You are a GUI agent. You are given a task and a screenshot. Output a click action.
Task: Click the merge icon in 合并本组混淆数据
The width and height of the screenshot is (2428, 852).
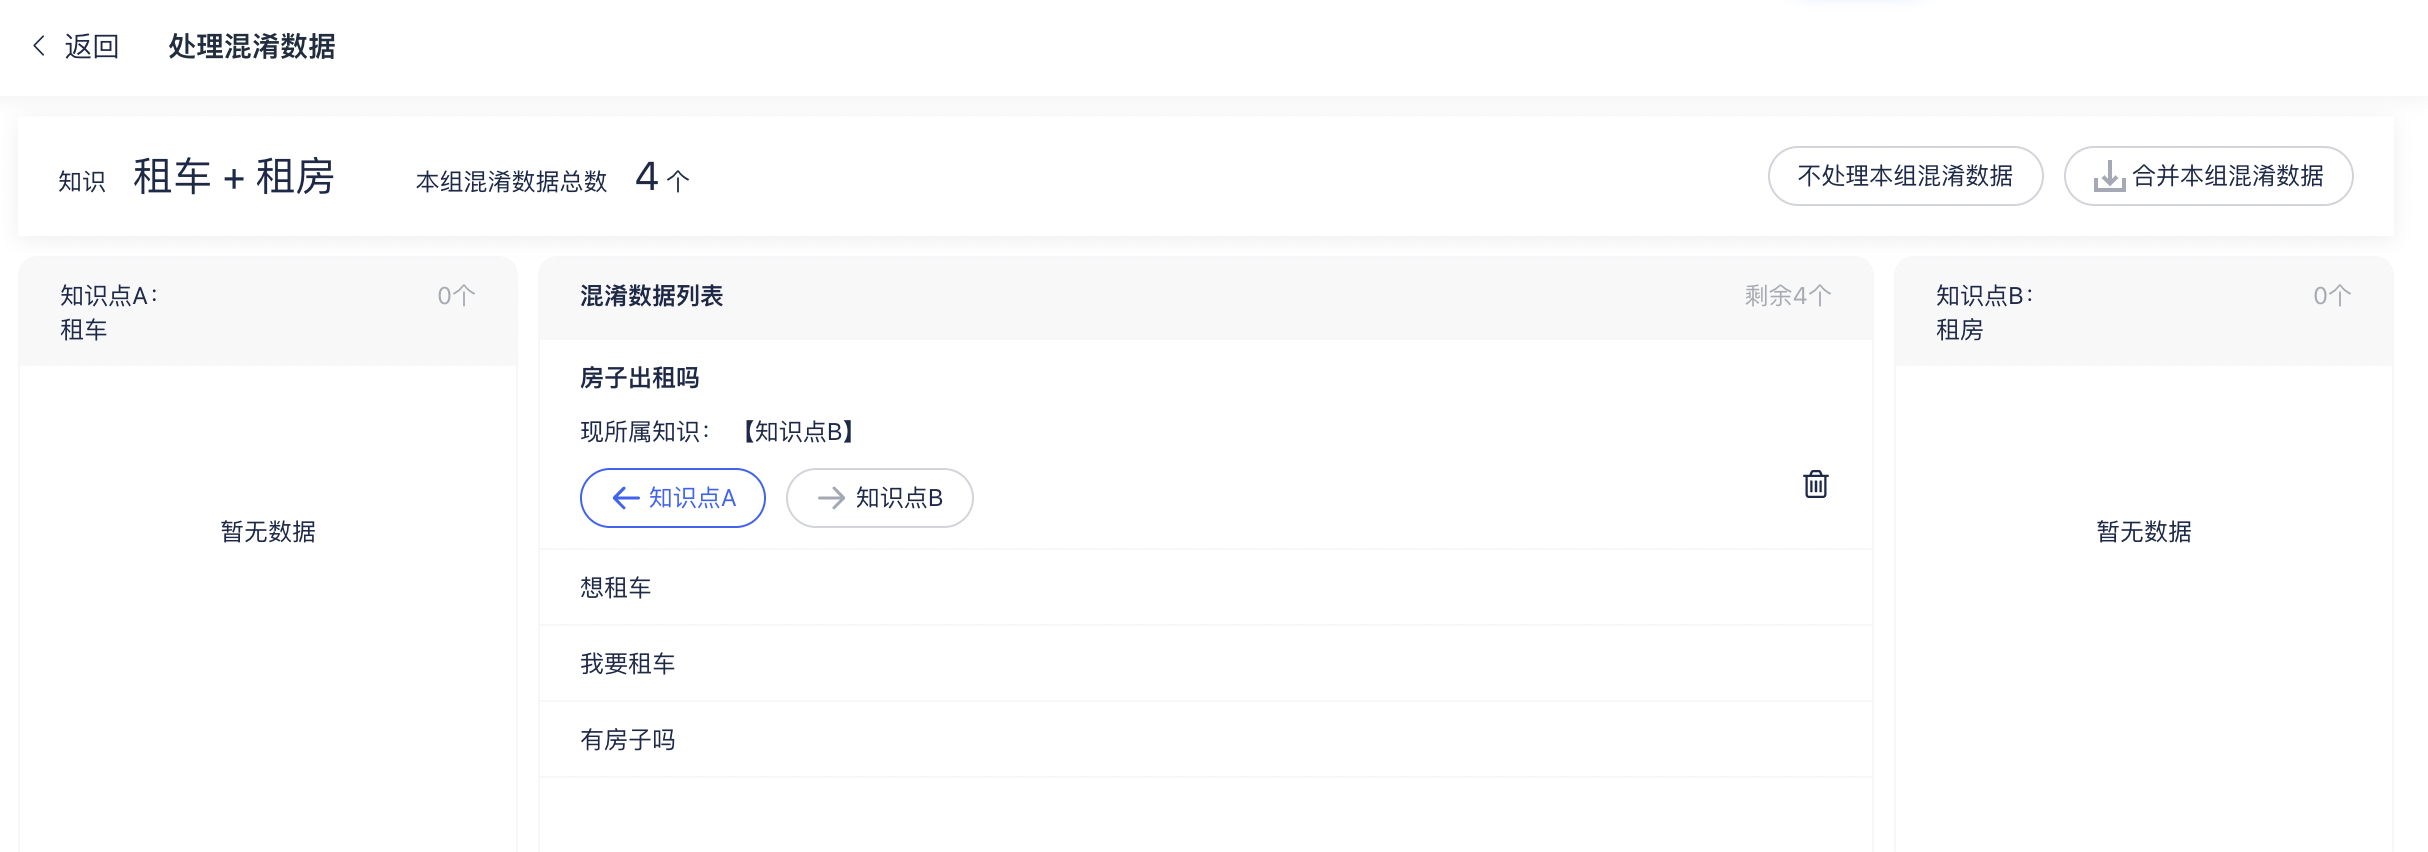[x=2108, y=177]
